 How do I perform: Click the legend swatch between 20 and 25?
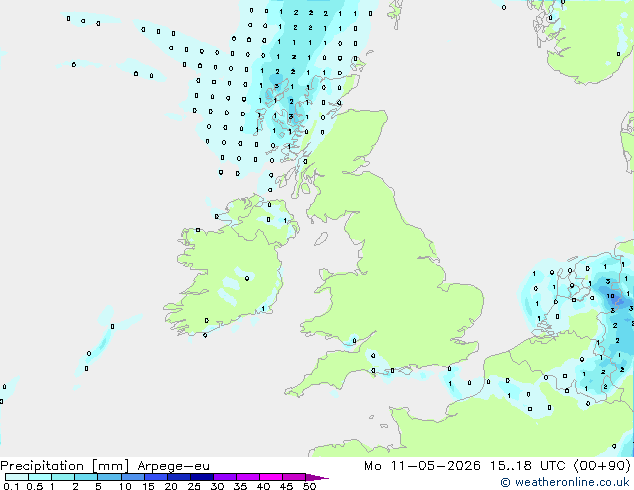point(178,477)
